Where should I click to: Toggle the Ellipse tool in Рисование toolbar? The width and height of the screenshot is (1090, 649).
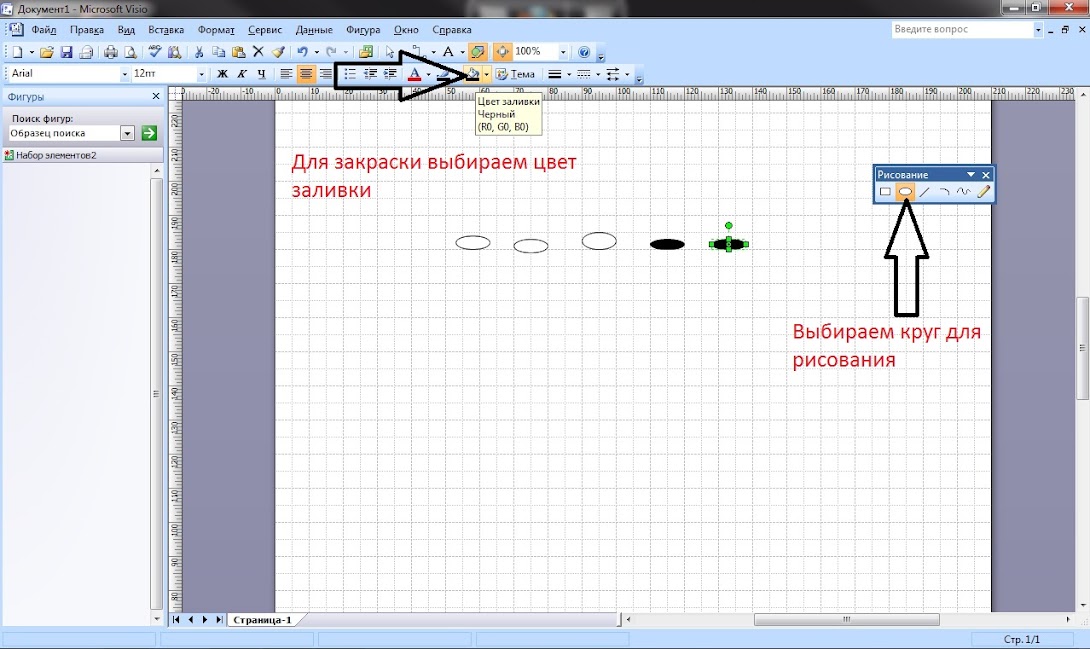(x=905, y=192)
